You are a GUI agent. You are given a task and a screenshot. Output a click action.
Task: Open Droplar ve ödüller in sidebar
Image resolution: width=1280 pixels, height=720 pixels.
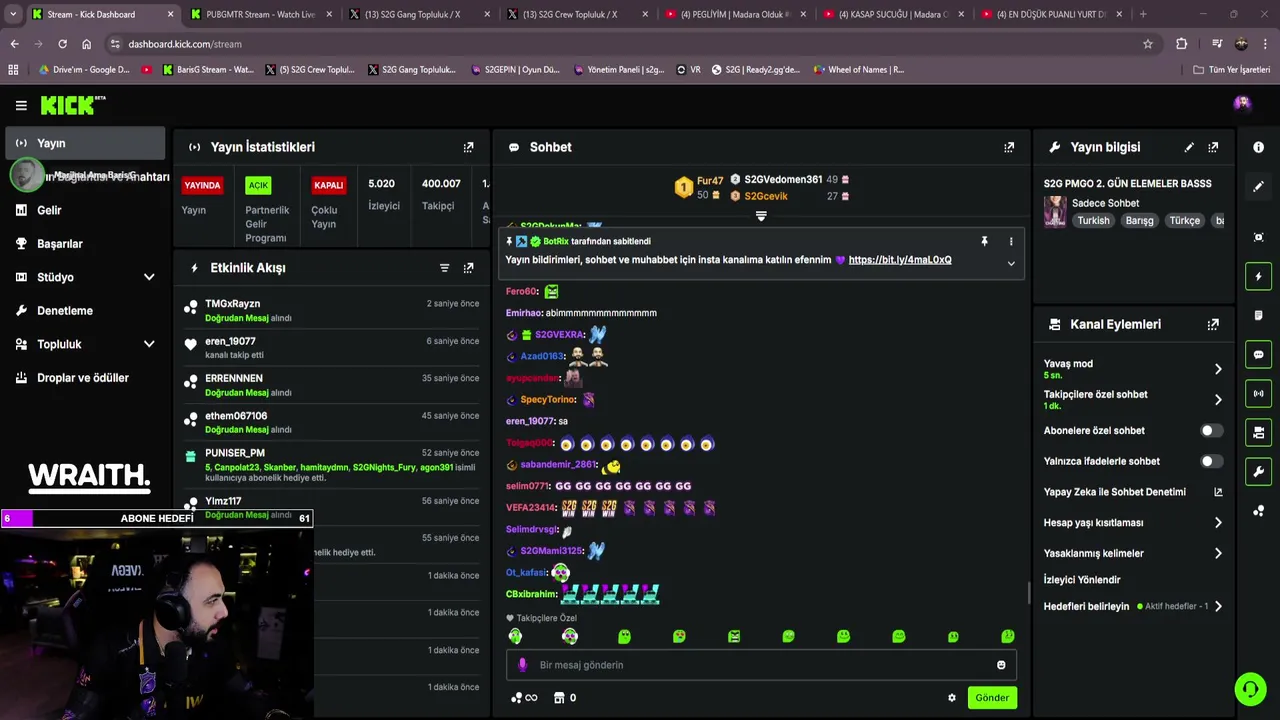click(85, 378)
